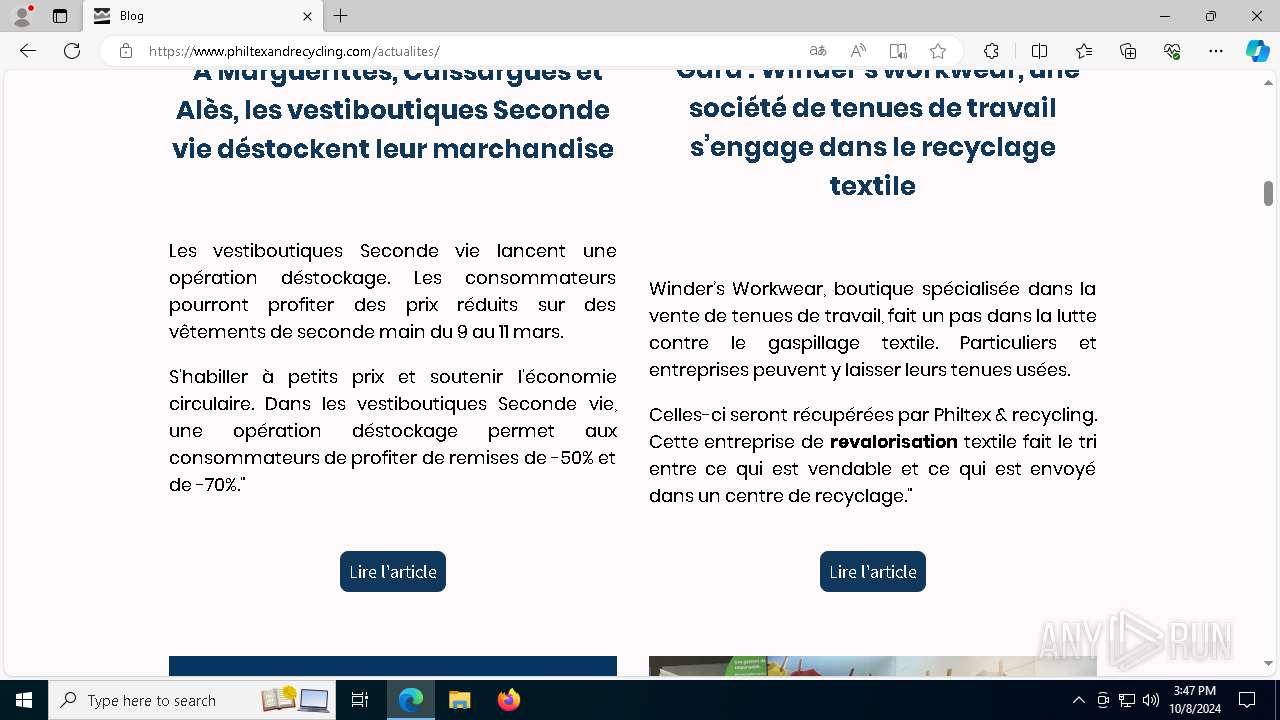Close the Blog tab
Image resolution: width=1280 pixels, height=720 pixels.
click(x=307, y=16)
